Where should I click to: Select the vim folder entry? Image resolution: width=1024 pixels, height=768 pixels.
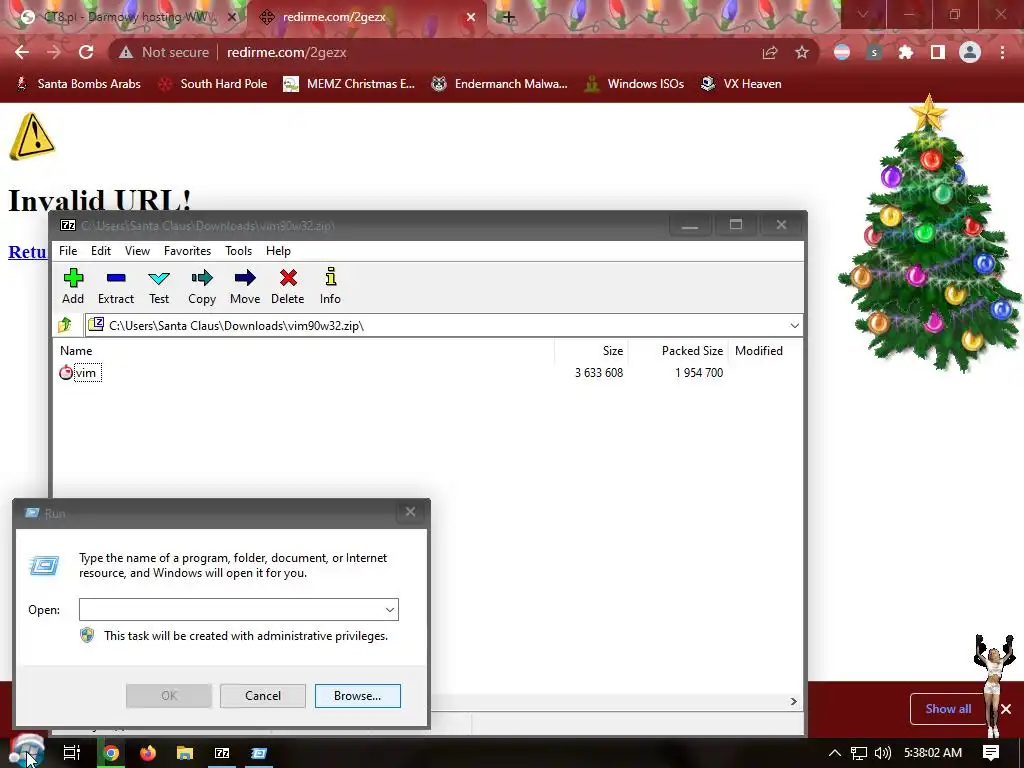(x=81, y=372)
